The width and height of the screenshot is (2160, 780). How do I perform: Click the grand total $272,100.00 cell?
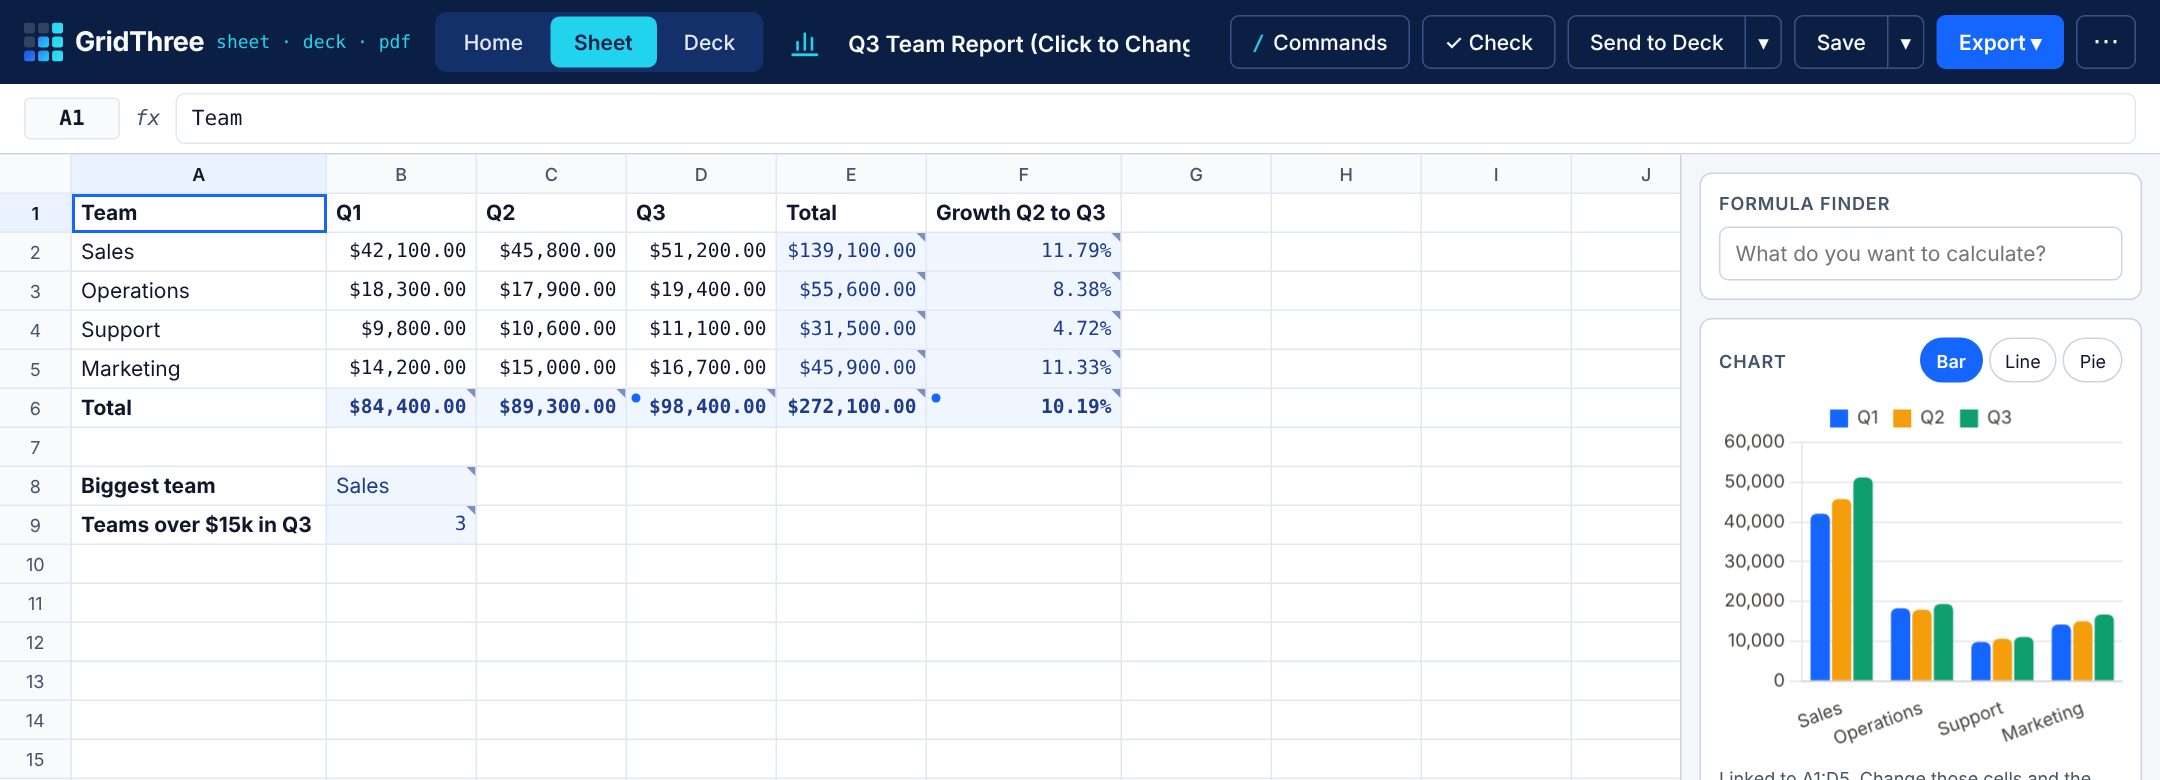[x=851, y=408]
